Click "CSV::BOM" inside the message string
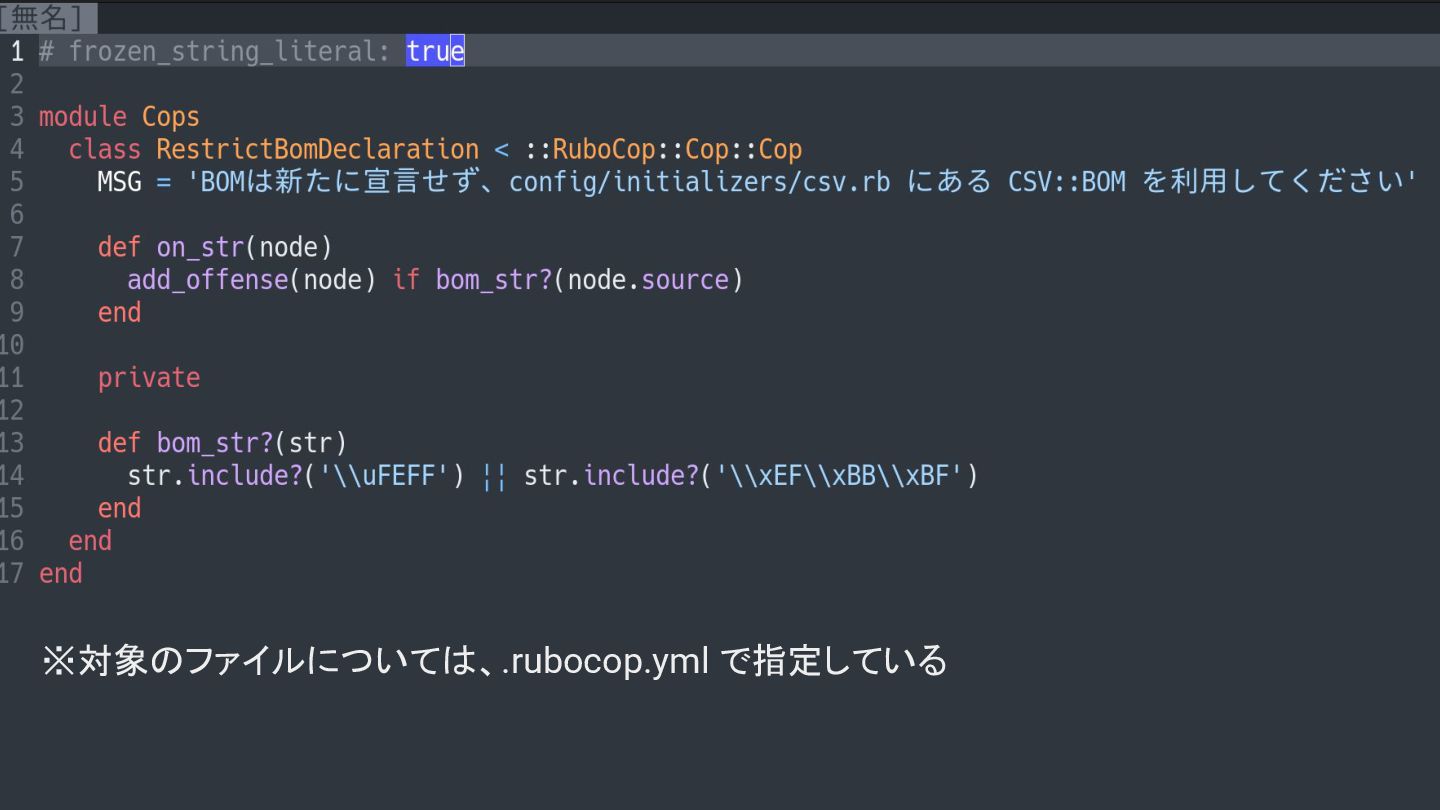 pyautogui.click(x=1066, y=182)
